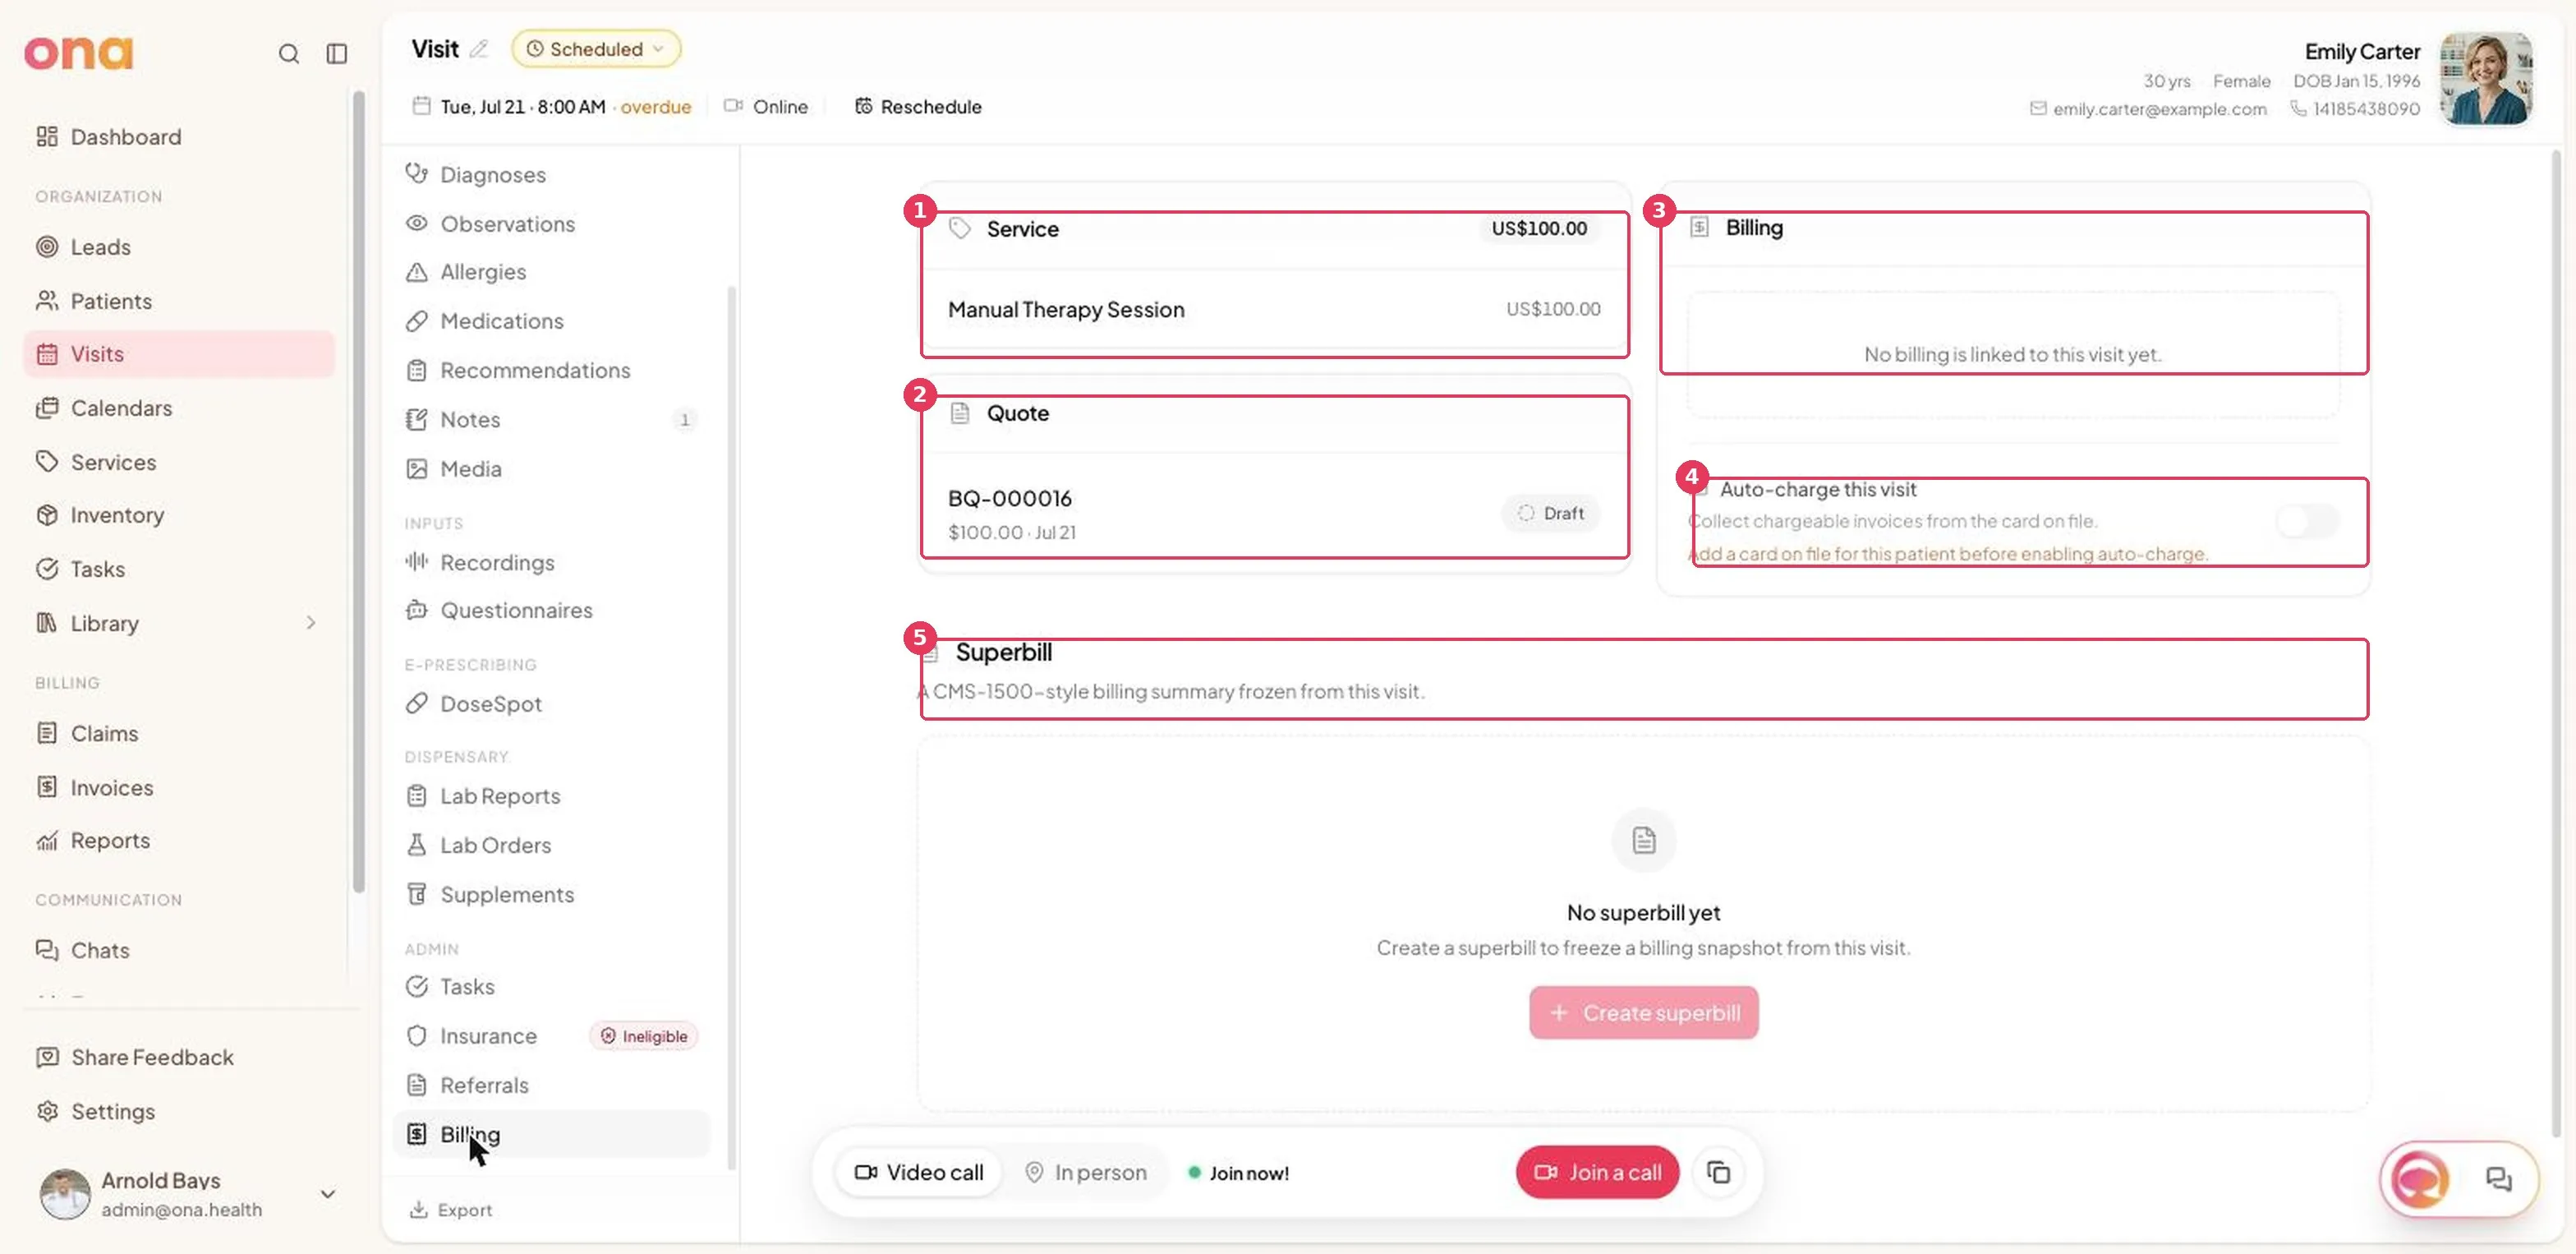Open chat bubbles icon bottom right

pos(2498,1180)
